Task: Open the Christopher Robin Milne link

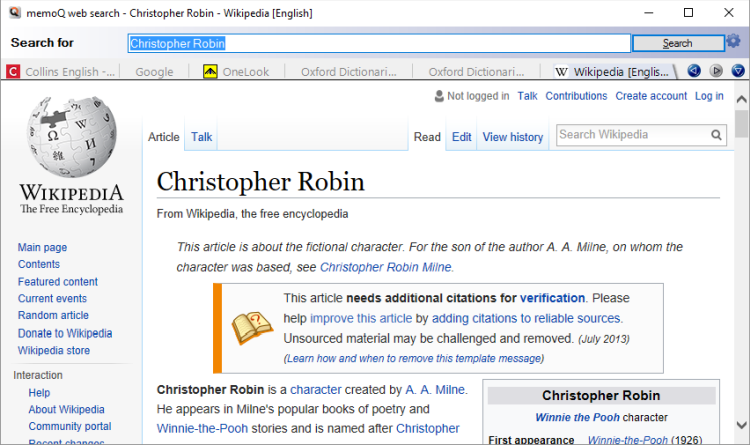Action: (386, 267)
